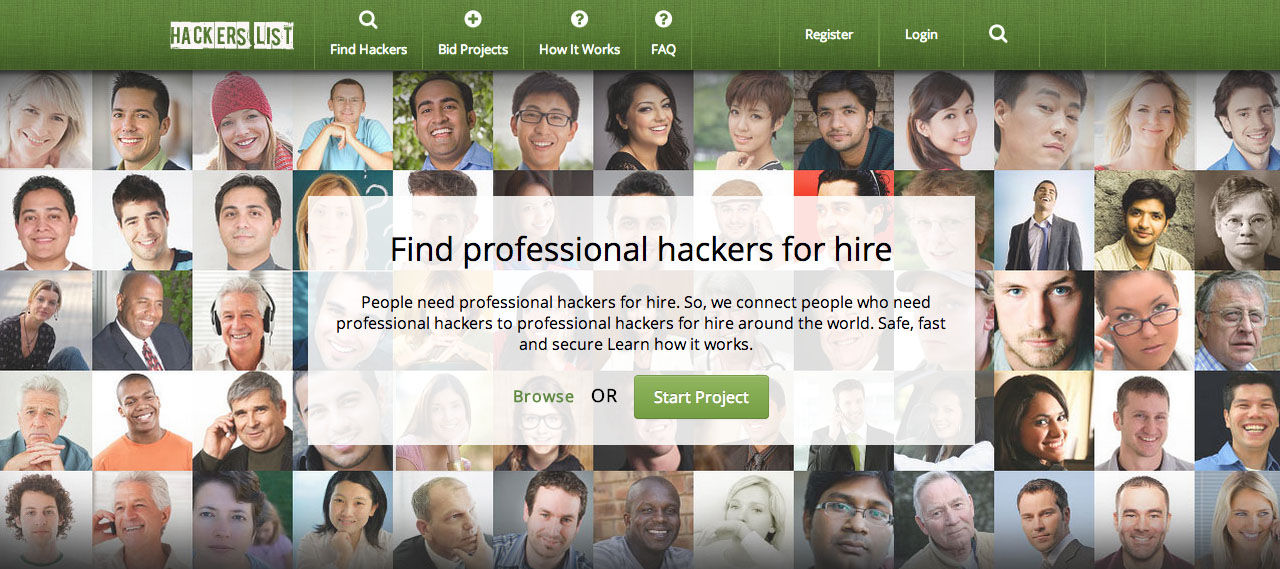1280x569 pixels.
Task: Open the Find Hackers menu item
Action: click(x=369, y=49)
